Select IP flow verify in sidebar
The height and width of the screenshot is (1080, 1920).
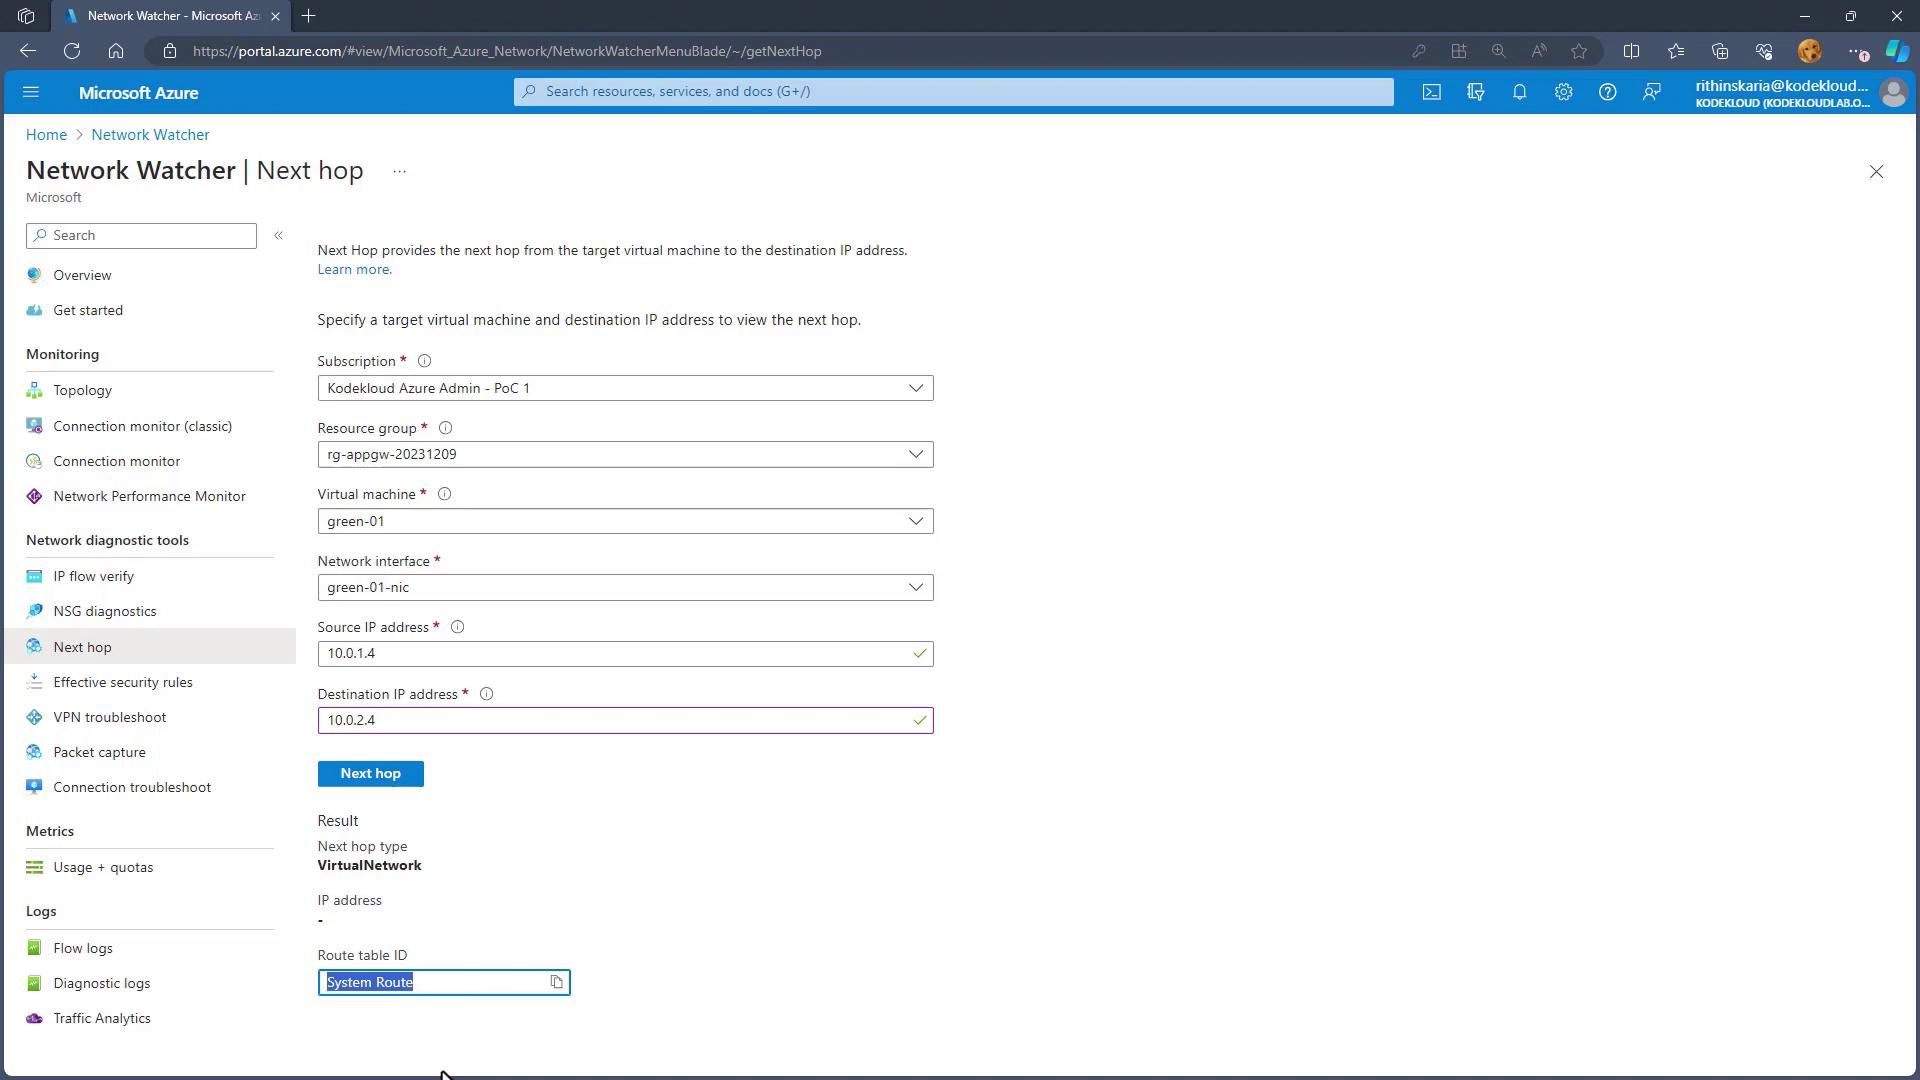pyautogui.click(x=93, y=576)
